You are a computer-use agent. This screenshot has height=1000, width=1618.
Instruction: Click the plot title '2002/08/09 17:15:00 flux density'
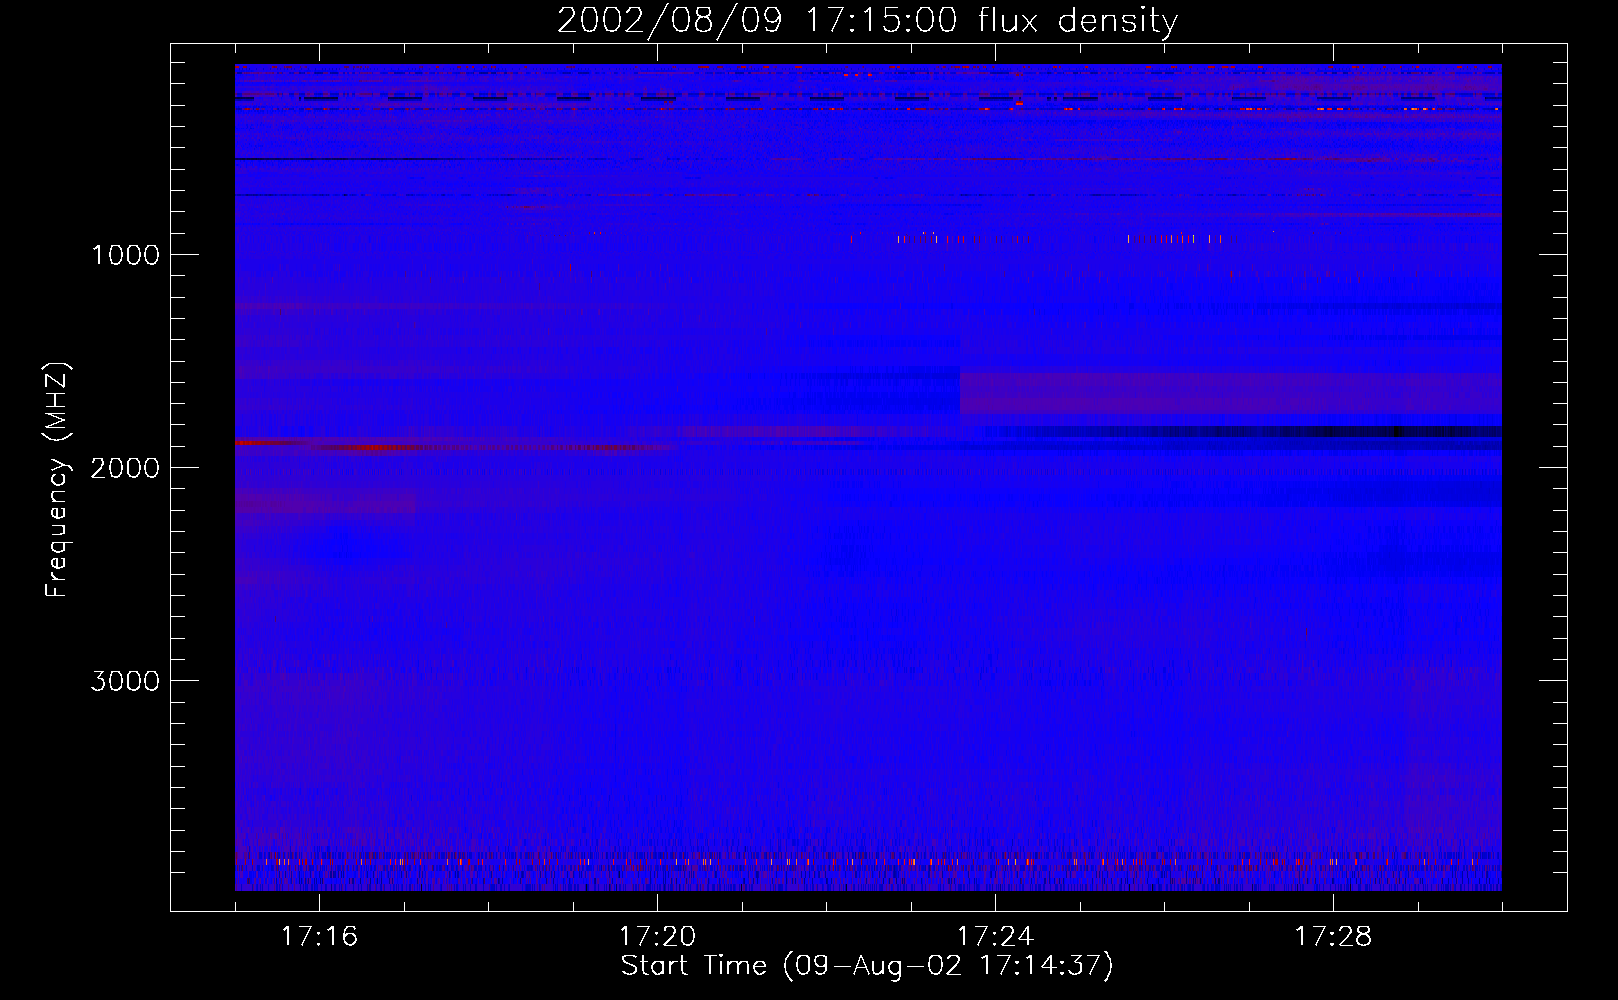(x=867, y=20)
